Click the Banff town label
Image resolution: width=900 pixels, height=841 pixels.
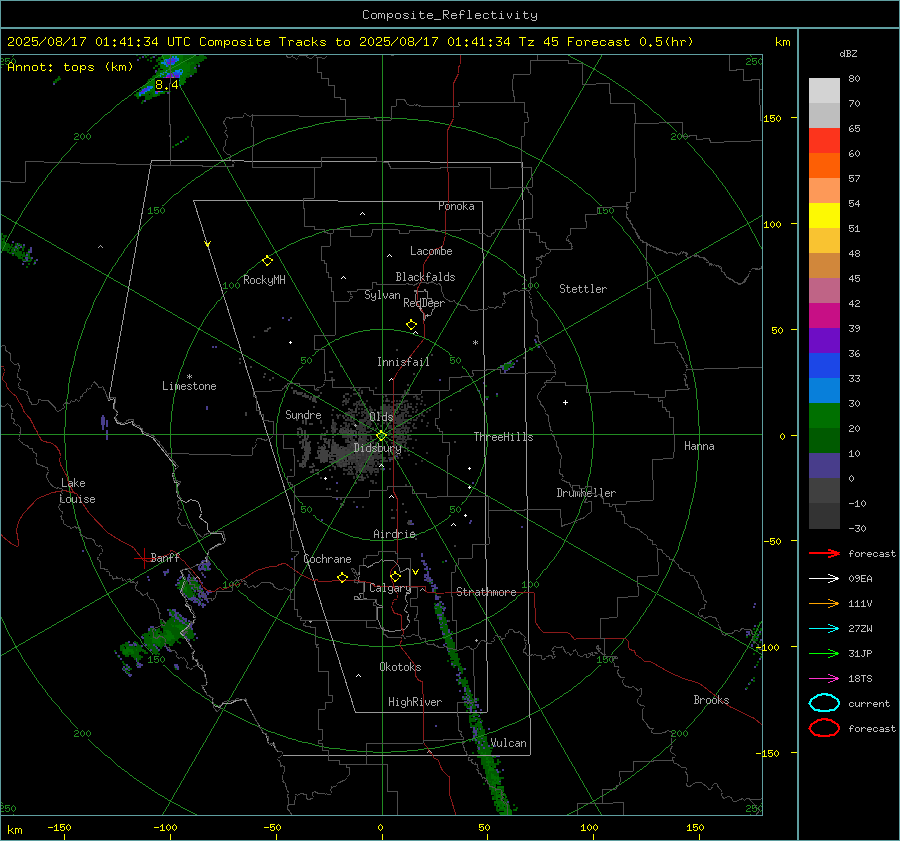(165, 557)
